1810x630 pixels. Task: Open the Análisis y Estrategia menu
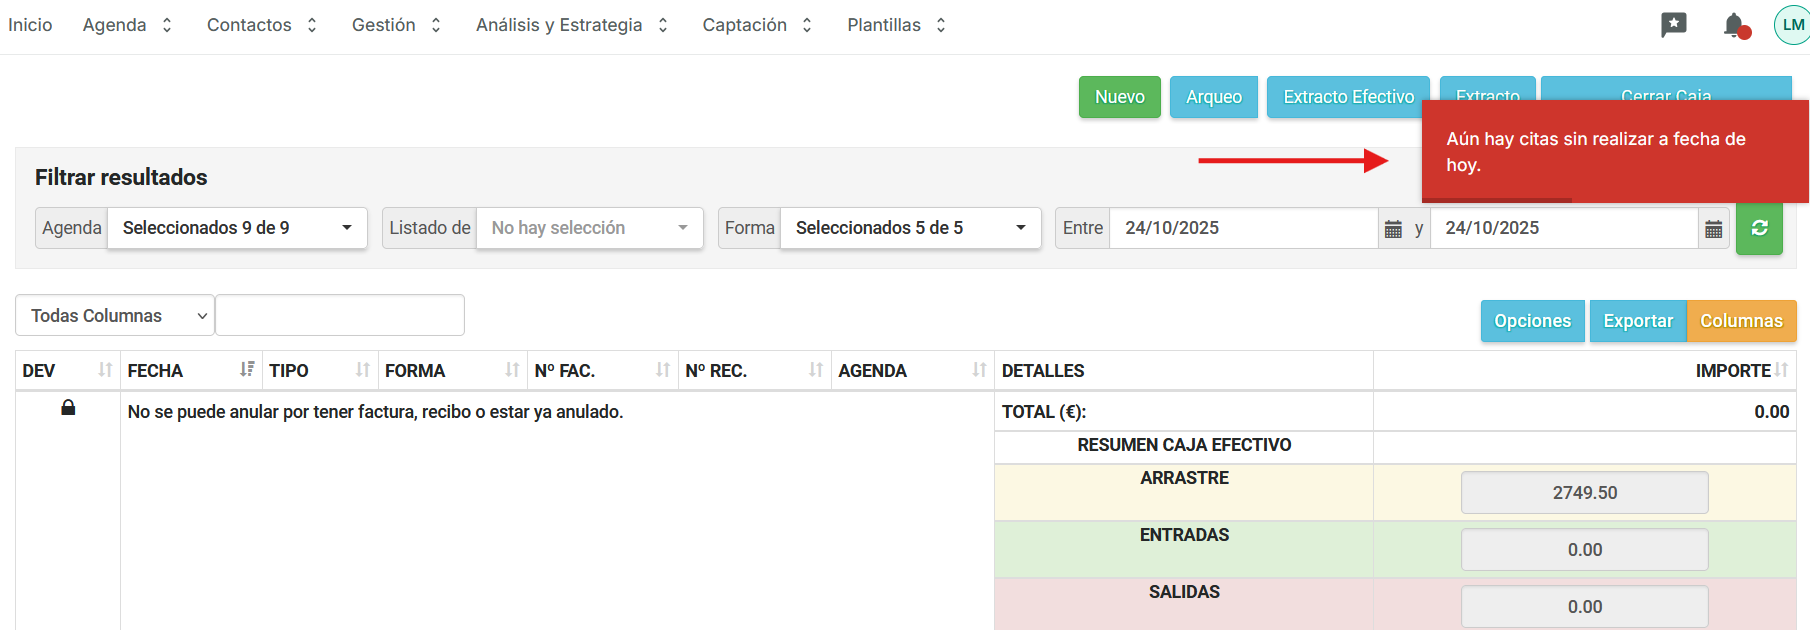(x=571, y=25)
